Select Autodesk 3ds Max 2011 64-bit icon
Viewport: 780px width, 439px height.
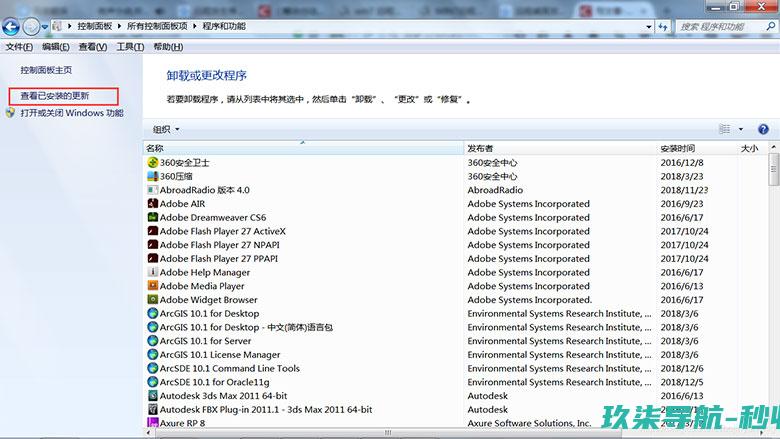coord(153,396)
